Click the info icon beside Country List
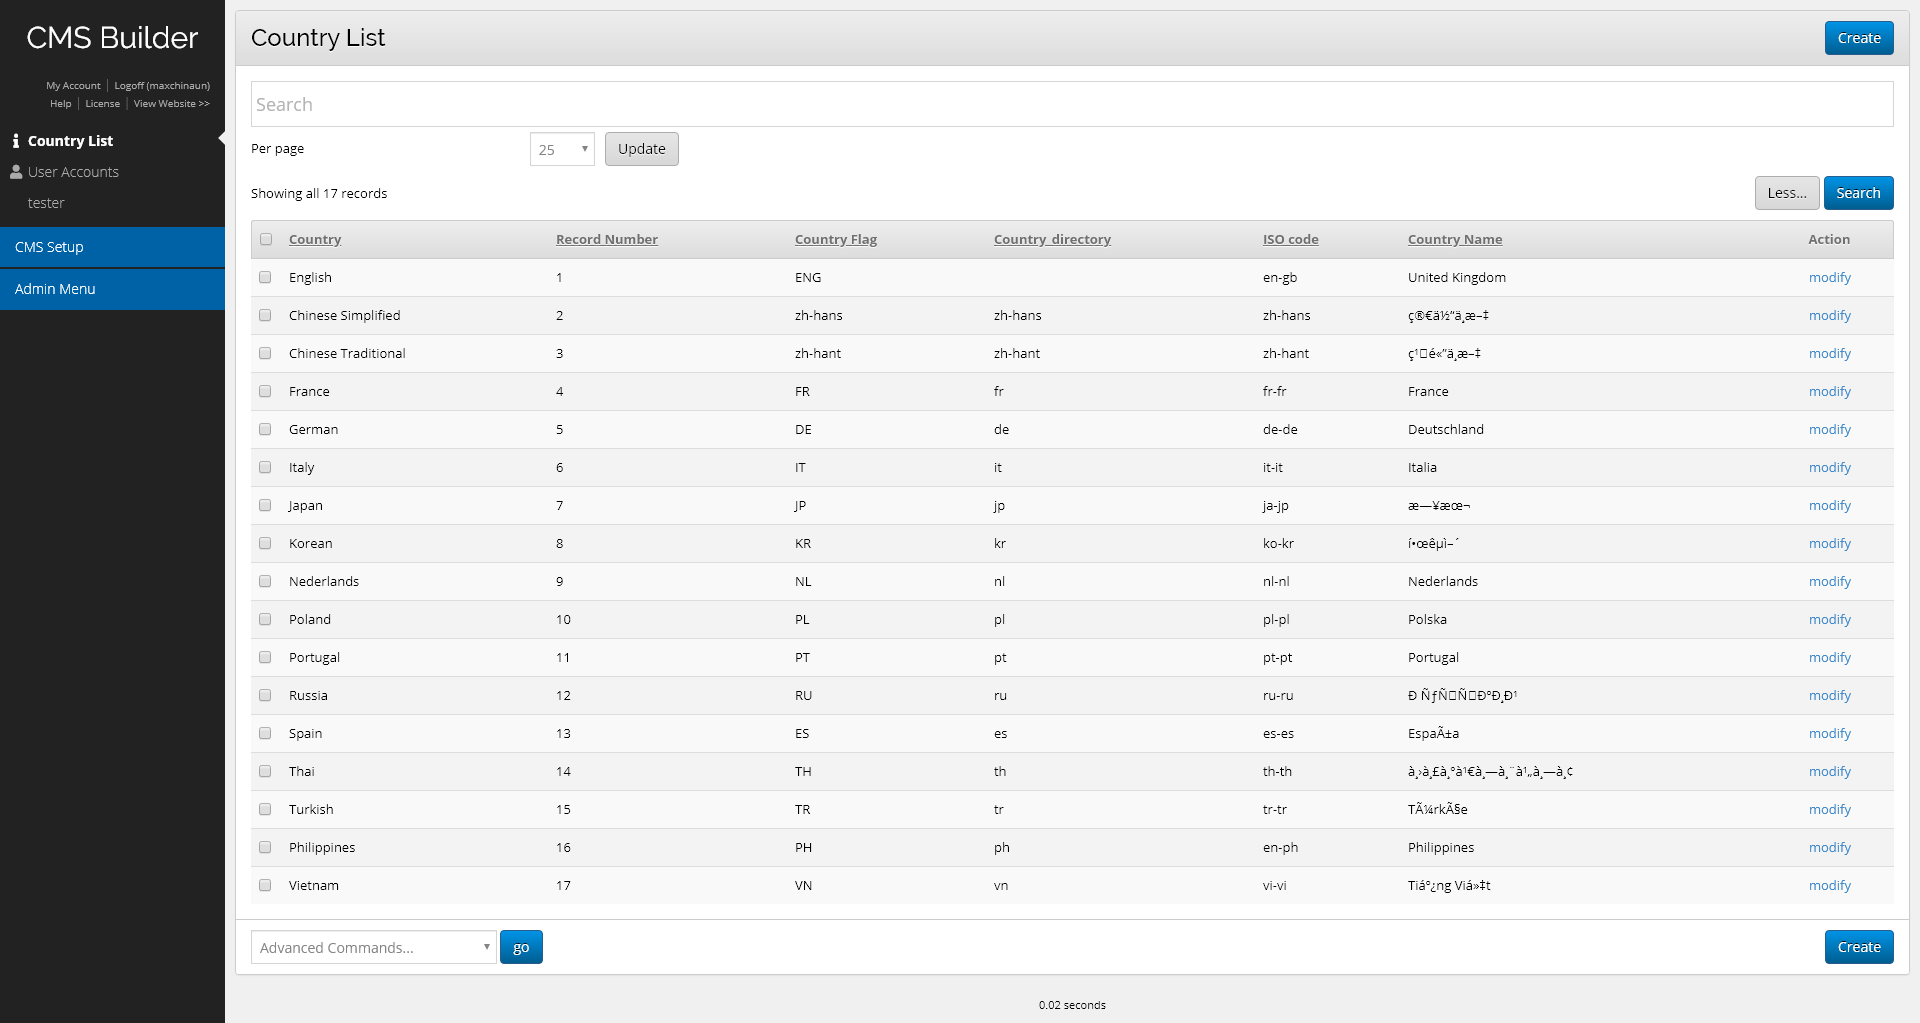The height and width of the screenshot is (1023, 1920). coord(16,141)
